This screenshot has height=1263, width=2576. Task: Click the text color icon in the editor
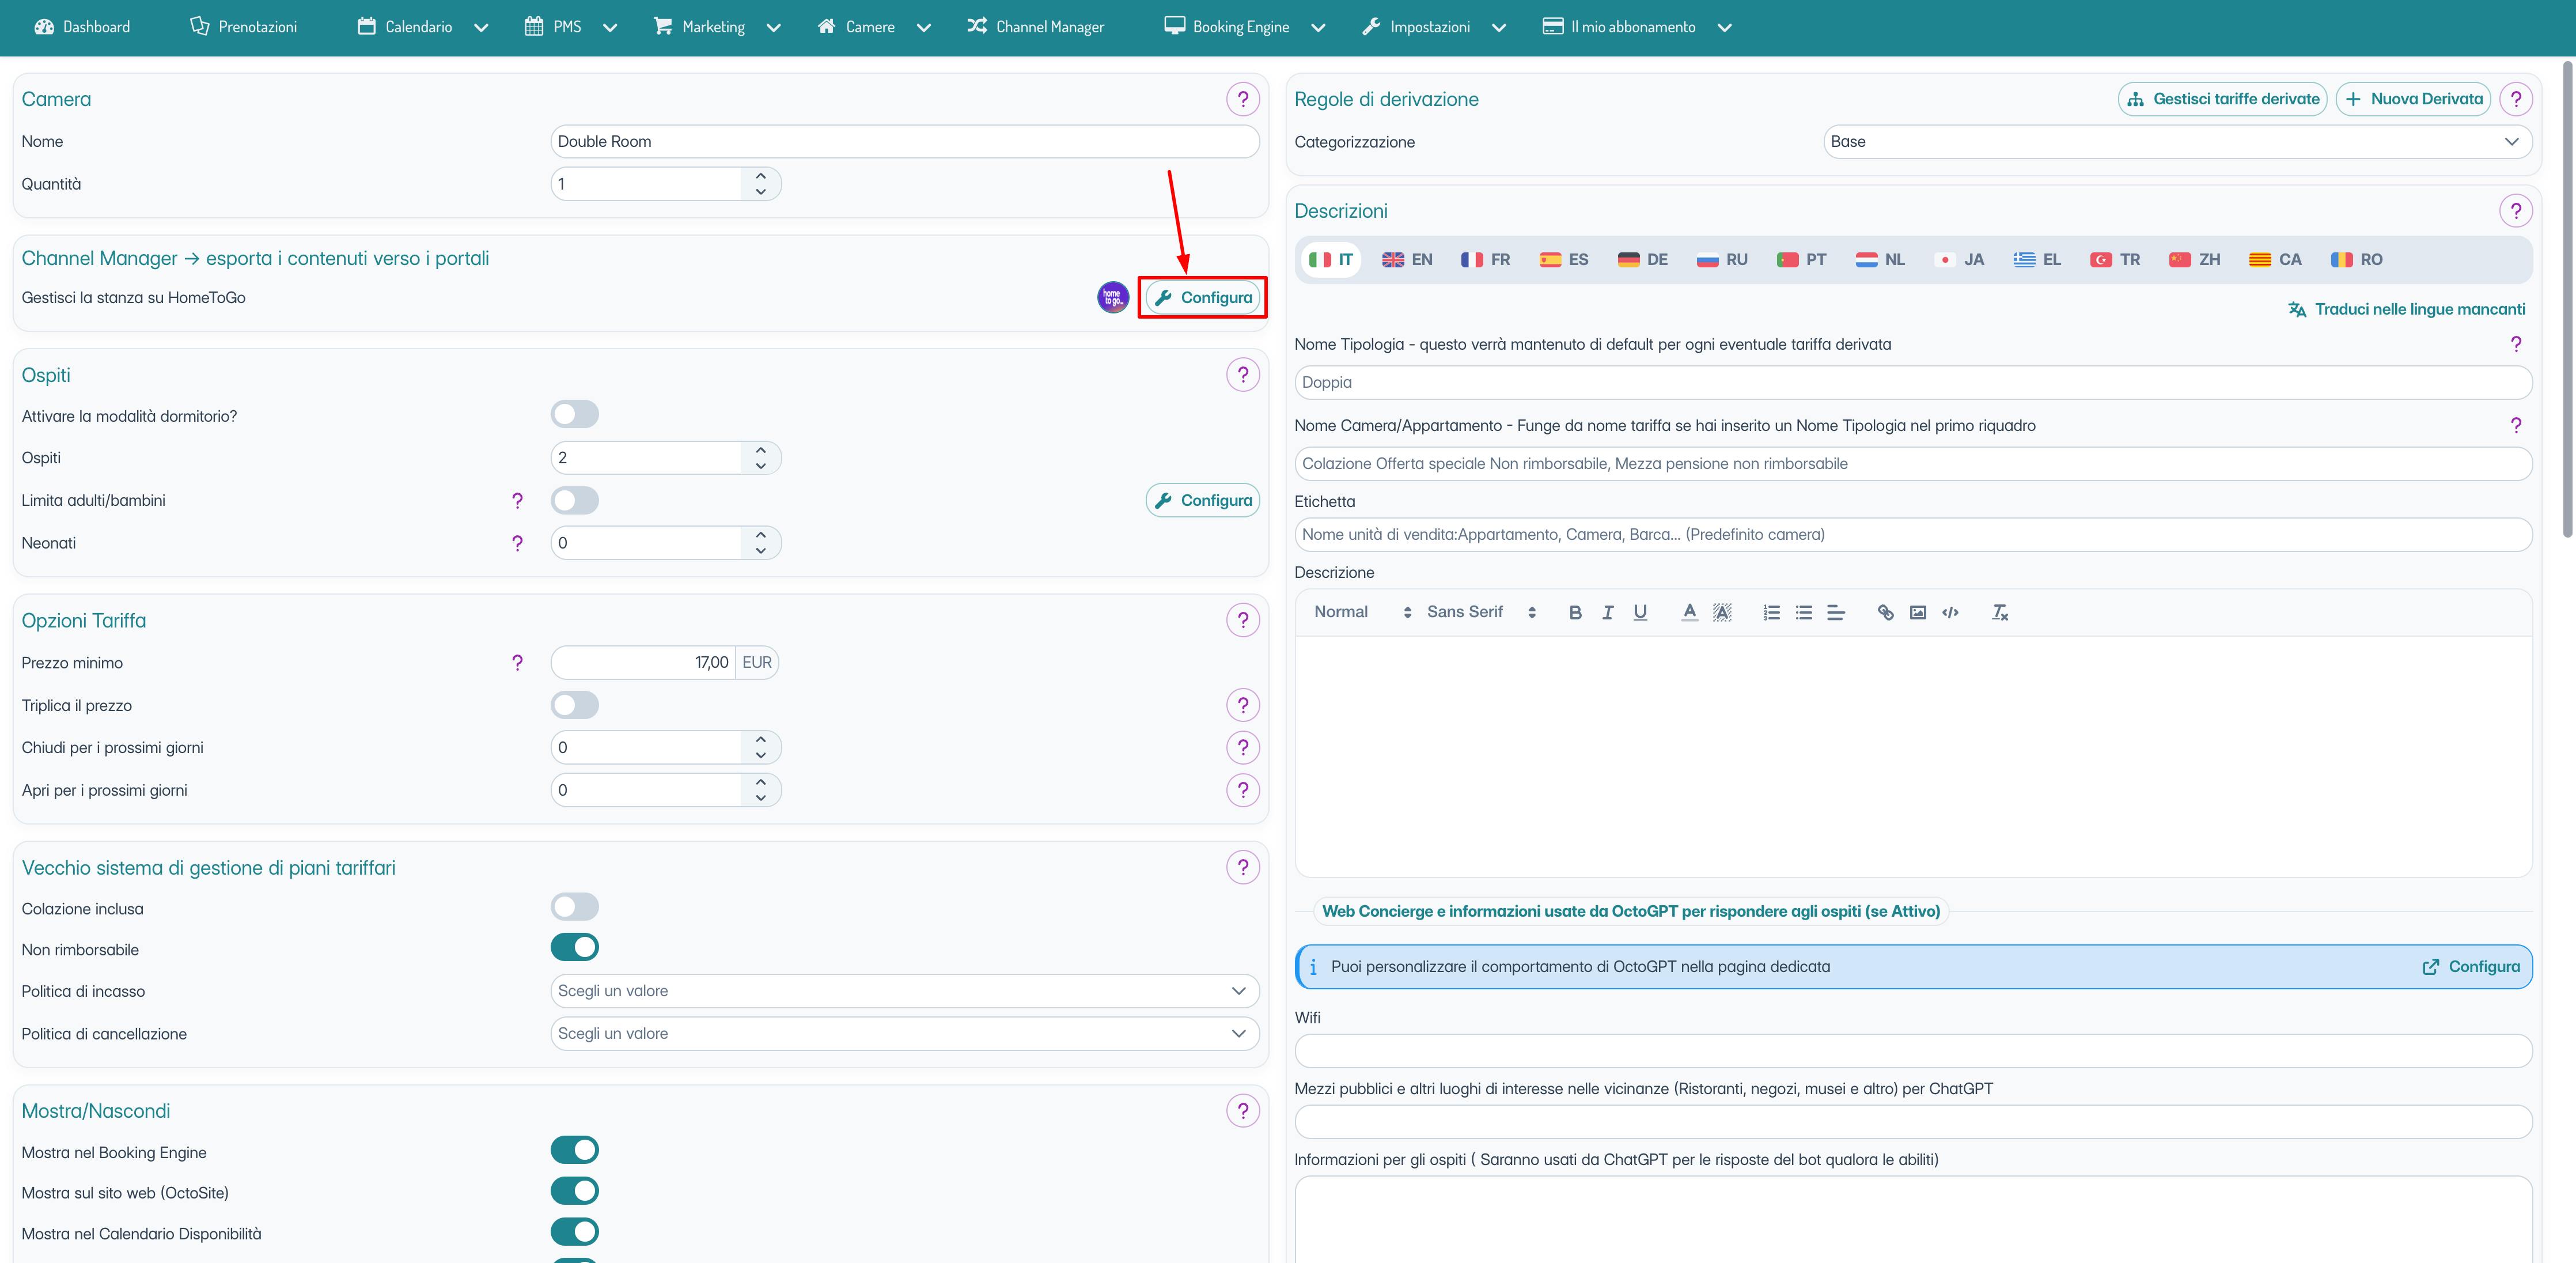[1689, 612]
